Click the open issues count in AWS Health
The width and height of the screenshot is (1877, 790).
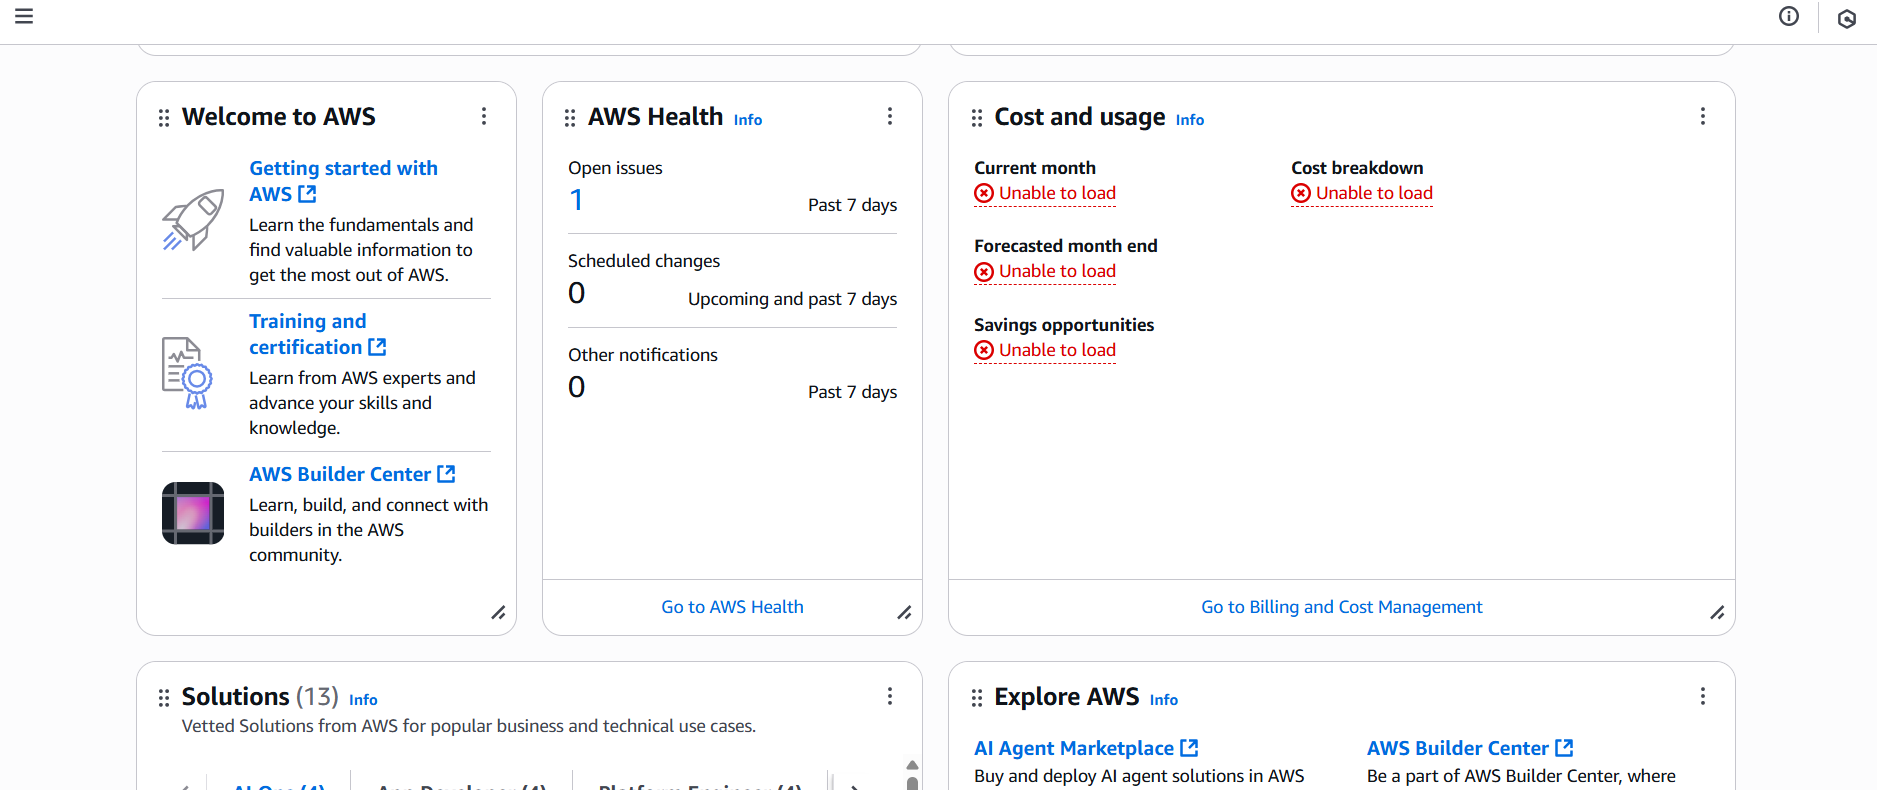(576, 200)
